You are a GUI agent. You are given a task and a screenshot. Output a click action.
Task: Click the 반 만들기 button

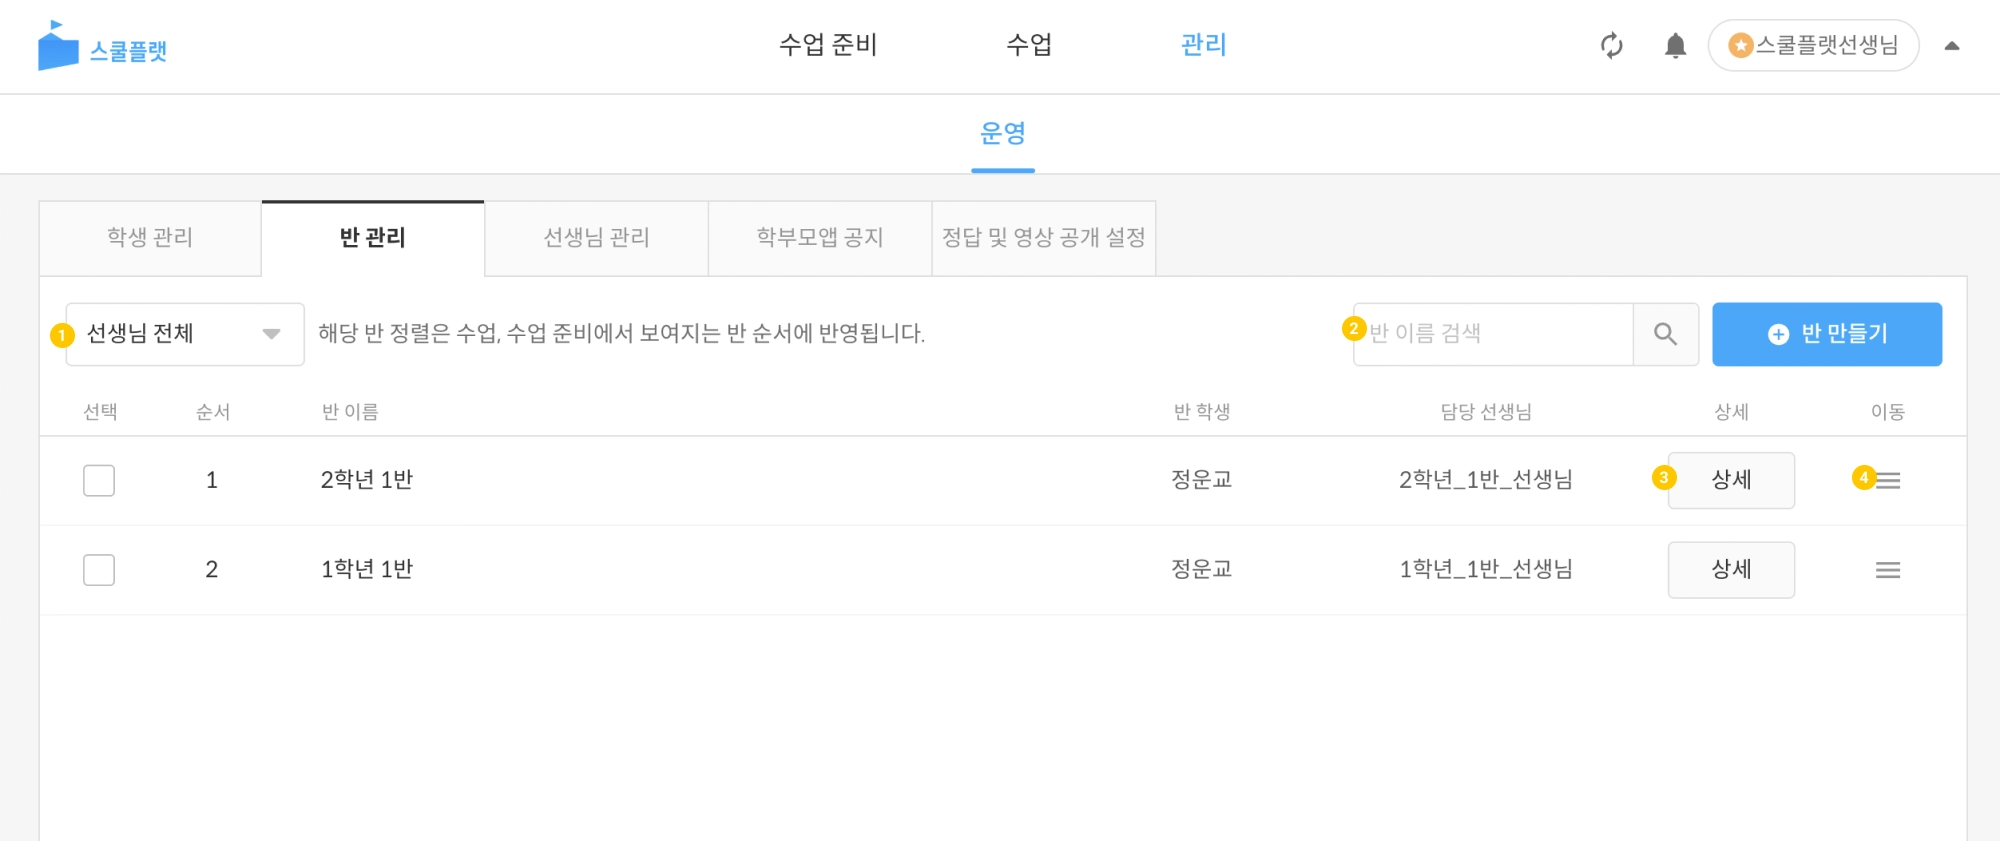point(1826,334)
